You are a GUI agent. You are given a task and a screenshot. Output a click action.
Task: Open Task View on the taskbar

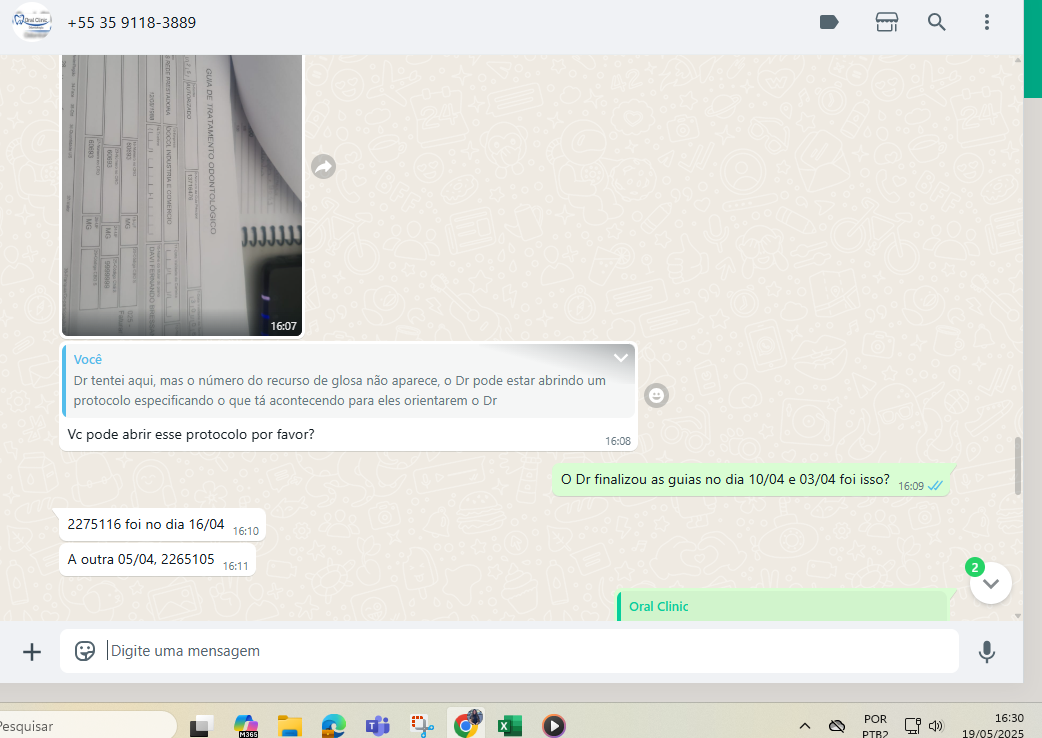pyautogui.click(x=201, y=726)
